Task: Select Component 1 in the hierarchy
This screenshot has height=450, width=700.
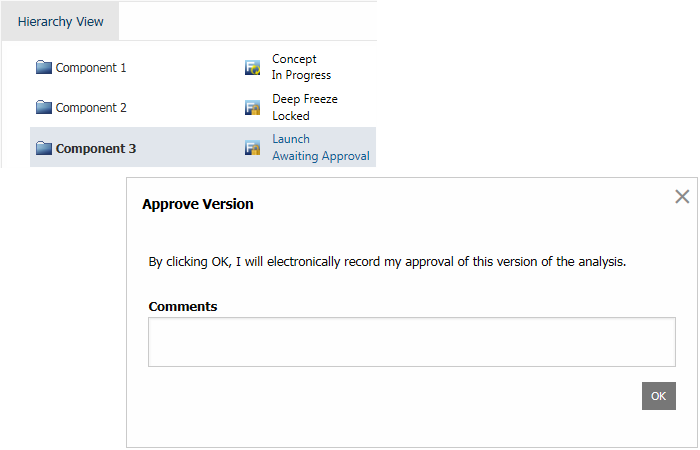Action: (x=91, y=68)
